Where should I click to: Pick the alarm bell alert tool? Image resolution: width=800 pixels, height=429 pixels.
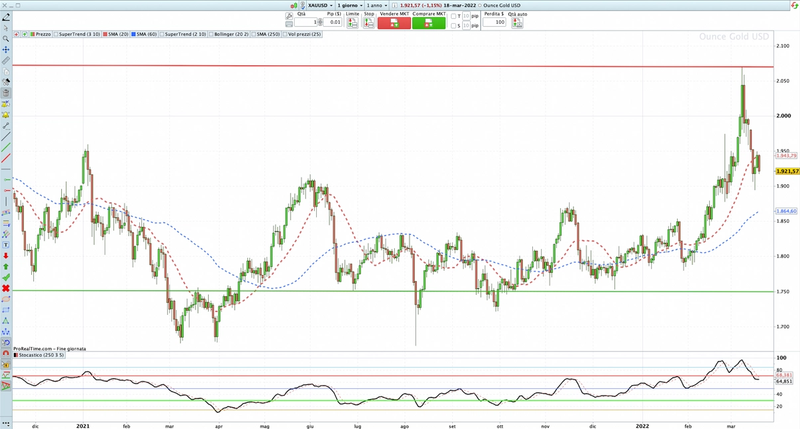tap(6, 115)
